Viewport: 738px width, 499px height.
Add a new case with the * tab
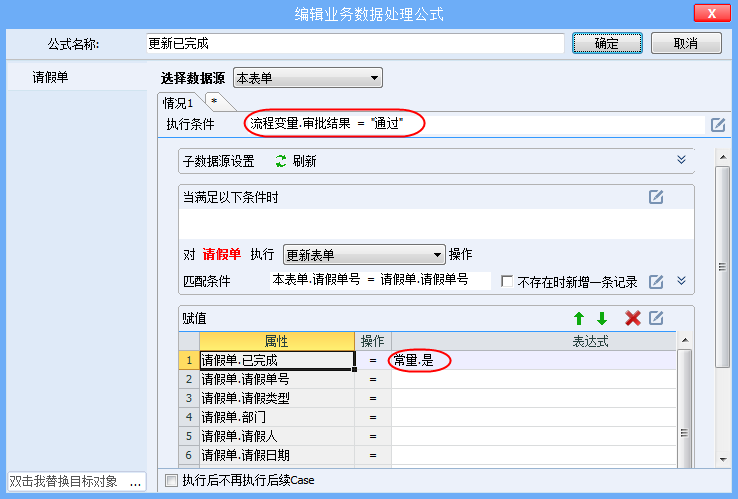click(x=215, y=102)
